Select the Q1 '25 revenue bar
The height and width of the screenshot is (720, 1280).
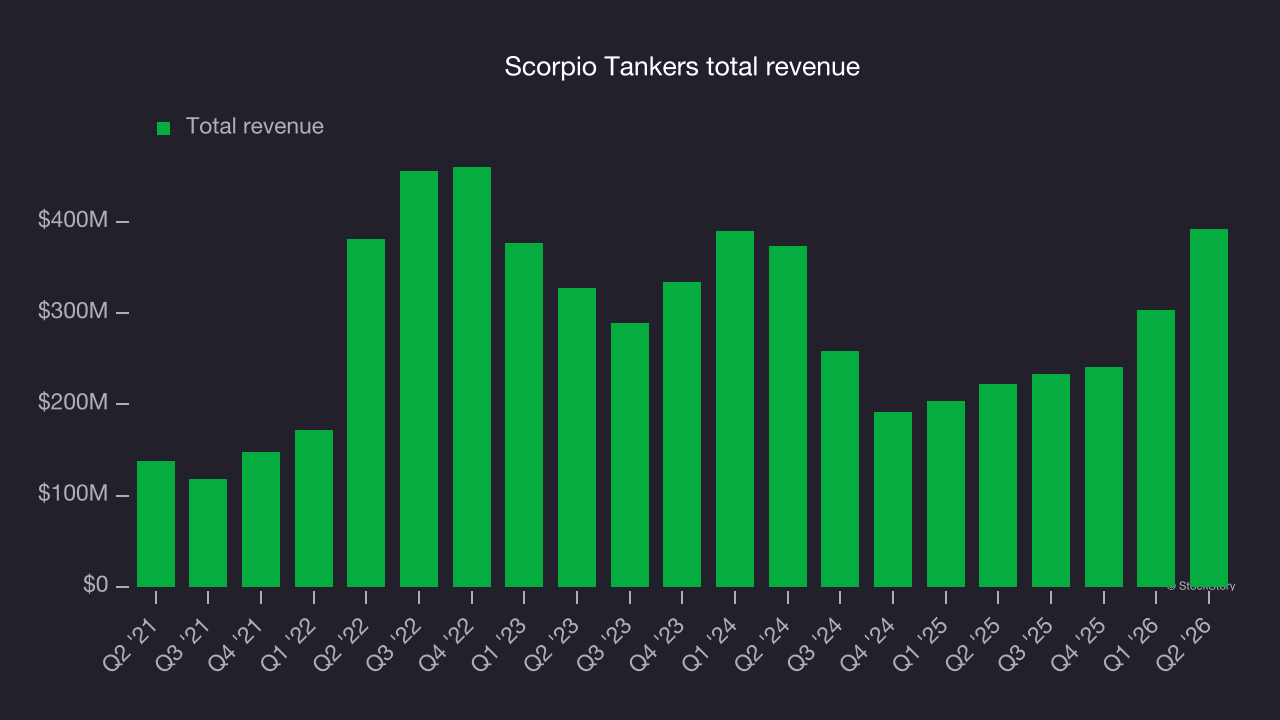coord(946,494)
